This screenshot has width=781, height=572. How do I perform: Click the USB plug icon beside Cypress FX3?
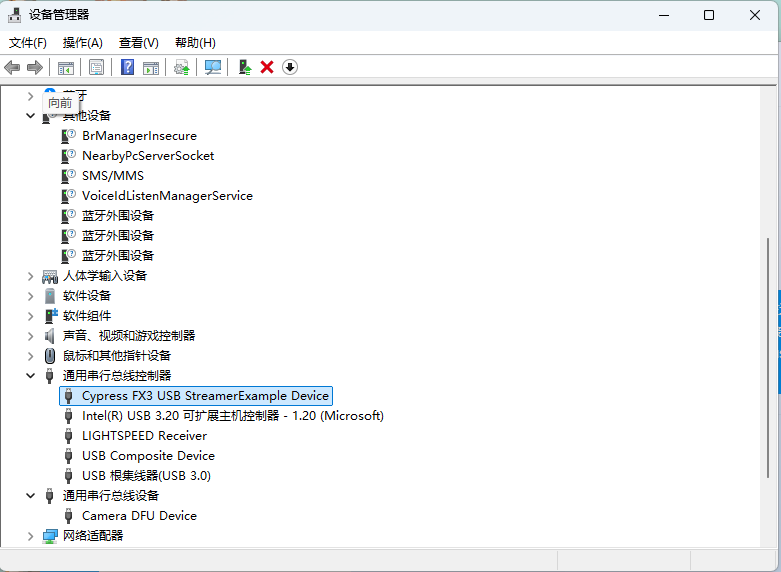pyautogui.click(x=69, y=396)
